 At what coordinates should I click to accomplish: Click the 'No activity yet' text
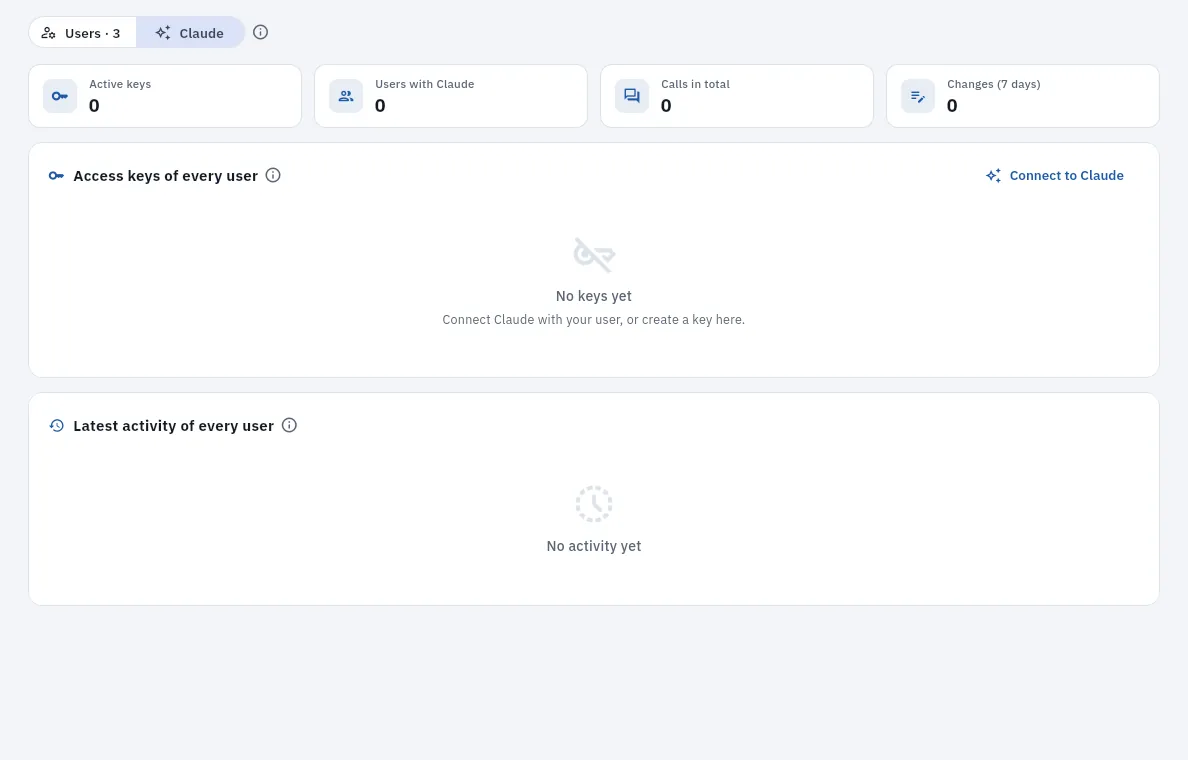[x=594, y=546]
